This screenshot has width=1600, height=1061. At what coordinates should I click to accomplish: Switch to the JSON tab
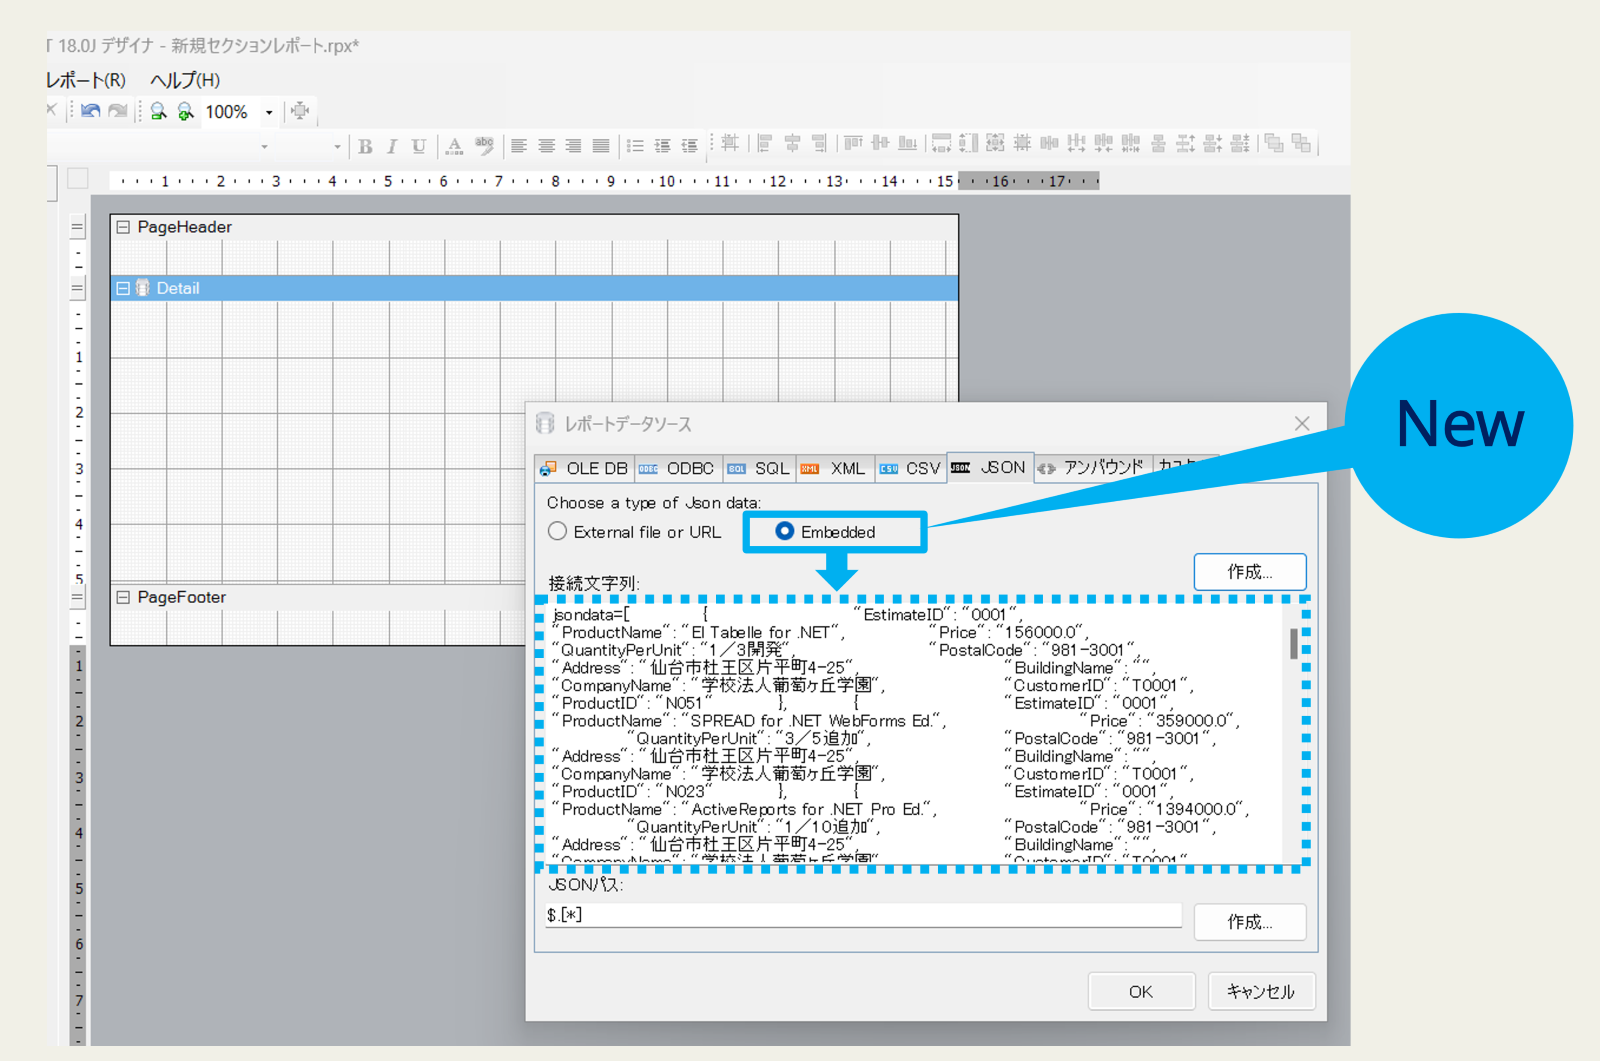pos(990,467)
